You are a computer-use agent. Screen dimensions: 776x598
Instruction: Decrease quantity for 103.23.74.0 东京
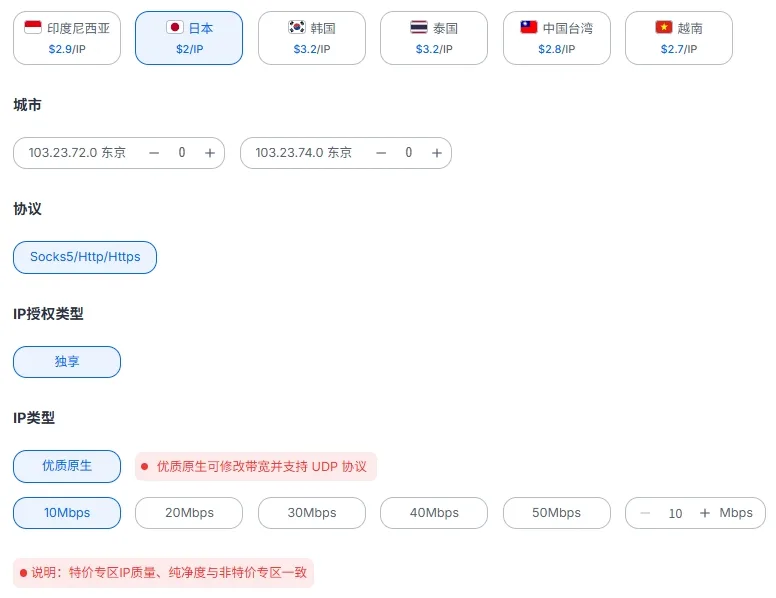coord(381,153)
